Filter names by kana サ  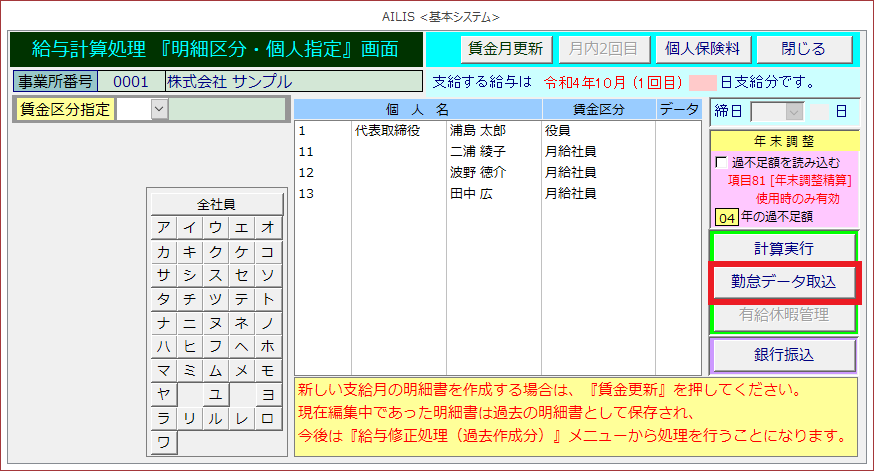point(164,274)
